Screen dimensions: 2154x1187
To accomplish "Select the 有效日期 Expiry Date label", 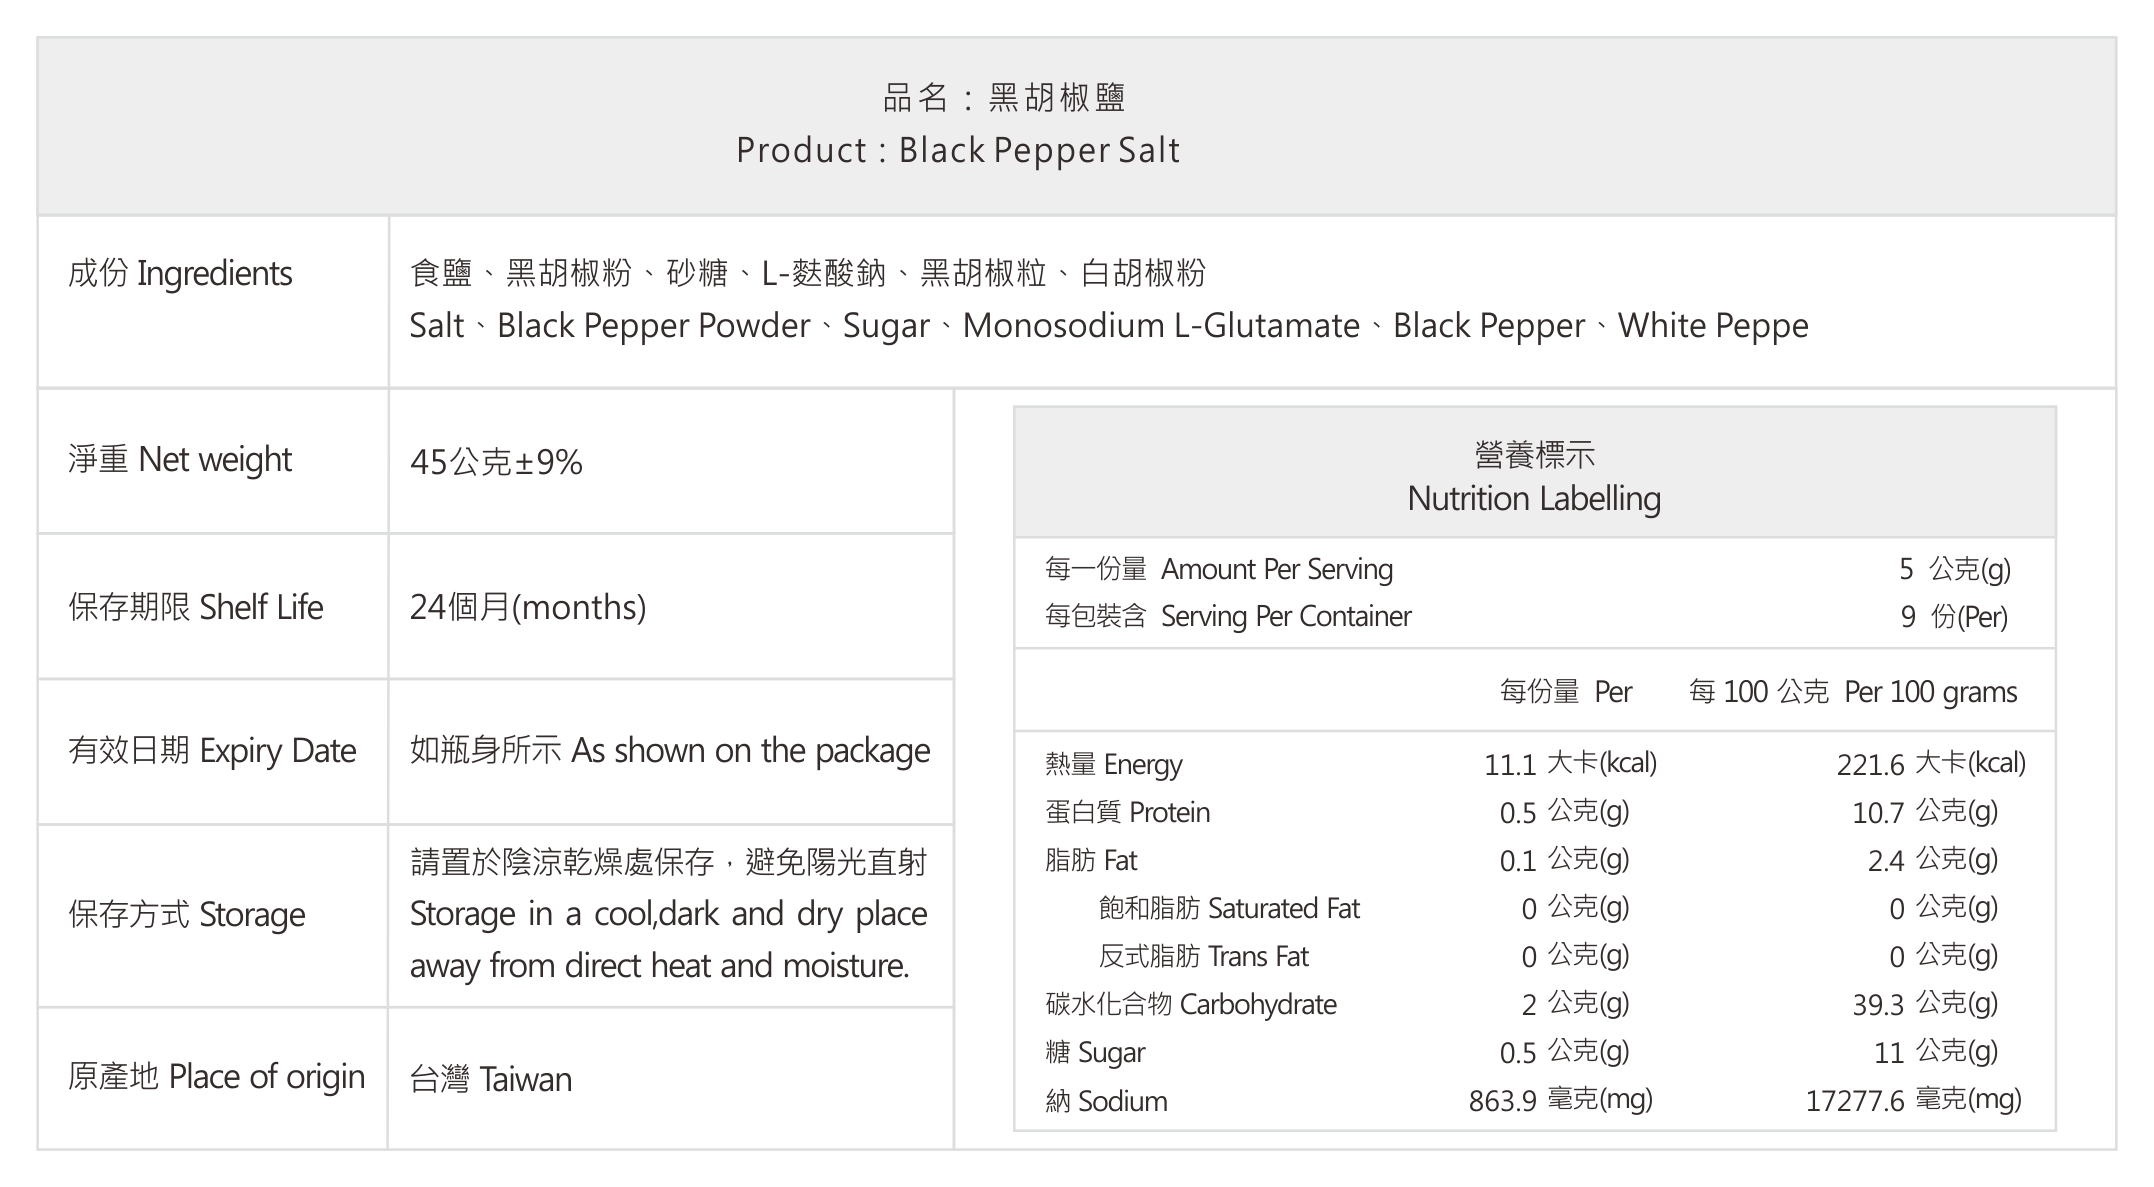I will pos(212,751).
